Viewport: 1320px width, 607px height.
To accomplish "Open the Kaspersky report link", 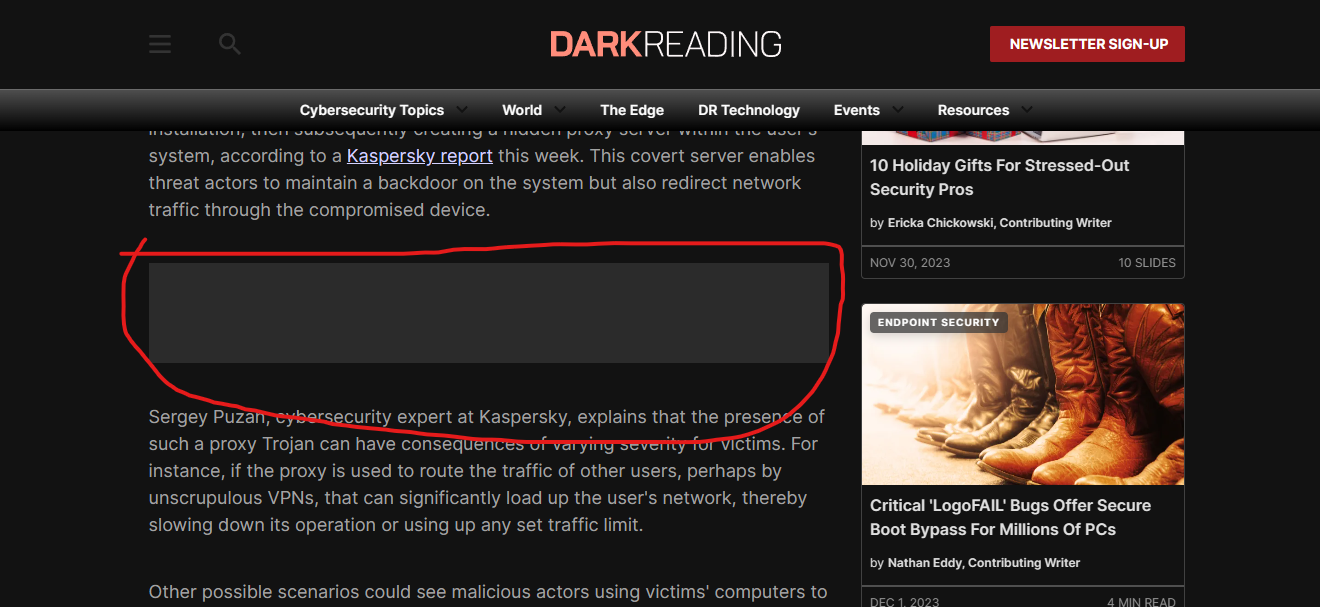I will [x=419, y=155].
